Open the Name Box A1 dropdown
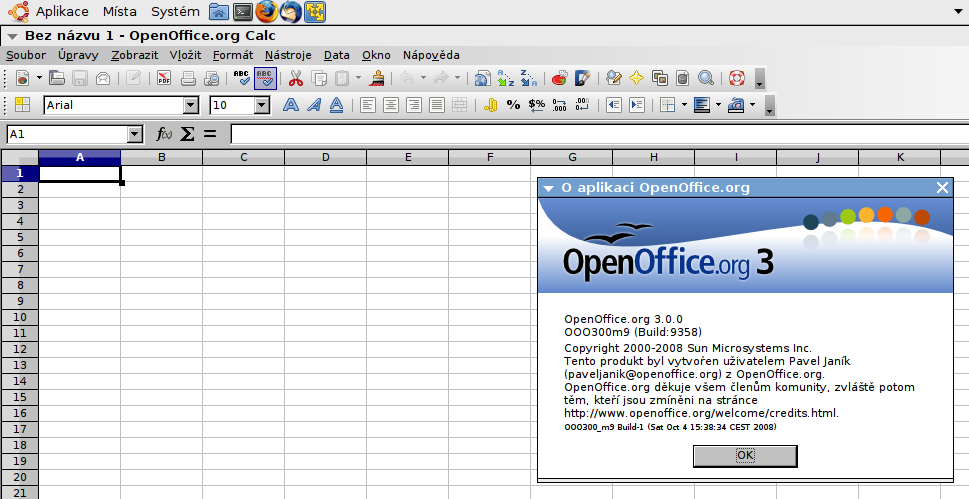The image size is (969, 499). tap(135, 134)
